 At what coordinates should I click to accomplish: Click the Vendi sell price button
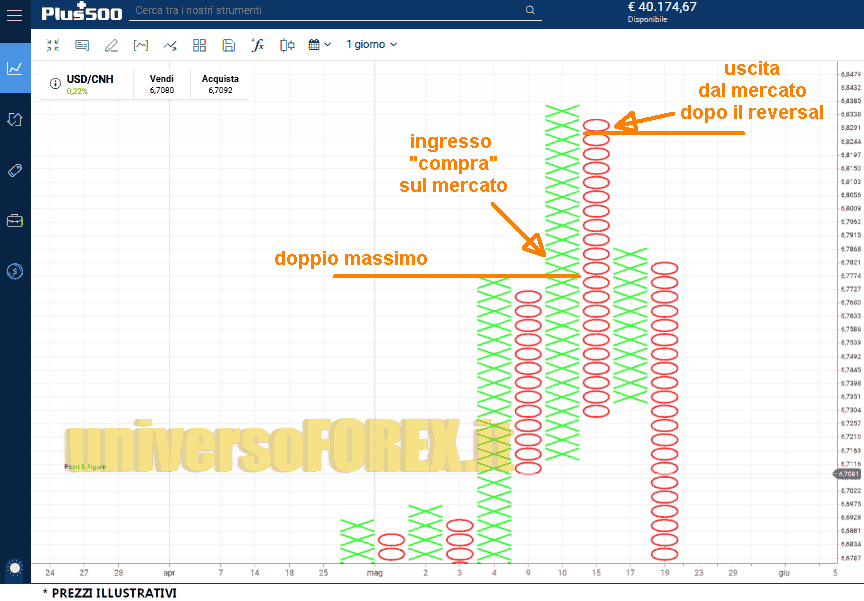pos(161,84)
